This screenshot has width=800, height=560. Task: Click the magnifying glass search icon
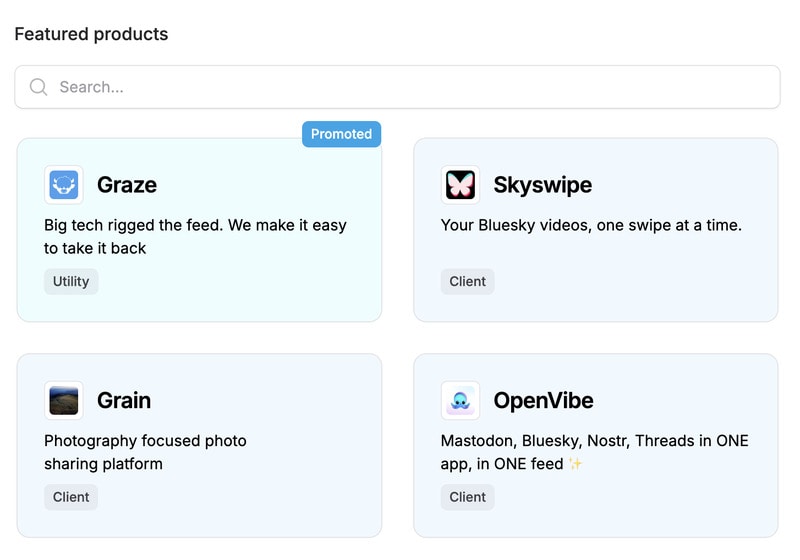[x=39, y=87]
